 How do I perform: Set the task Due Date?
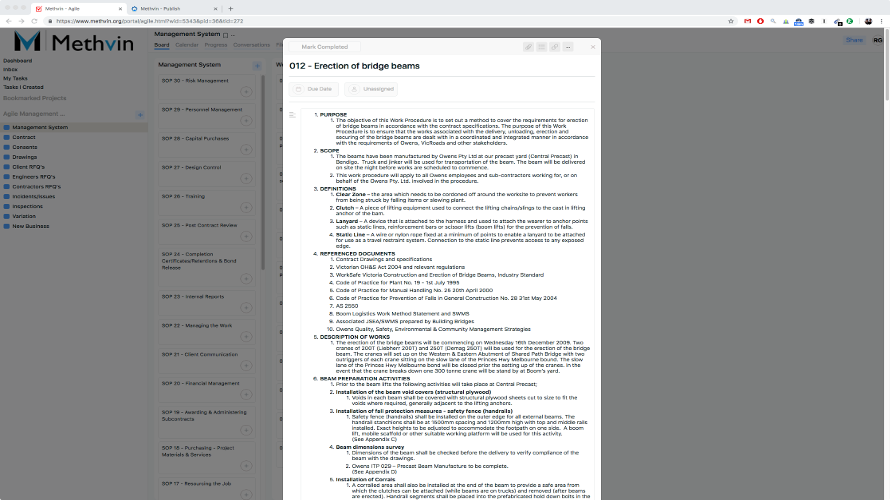[314, 89]
